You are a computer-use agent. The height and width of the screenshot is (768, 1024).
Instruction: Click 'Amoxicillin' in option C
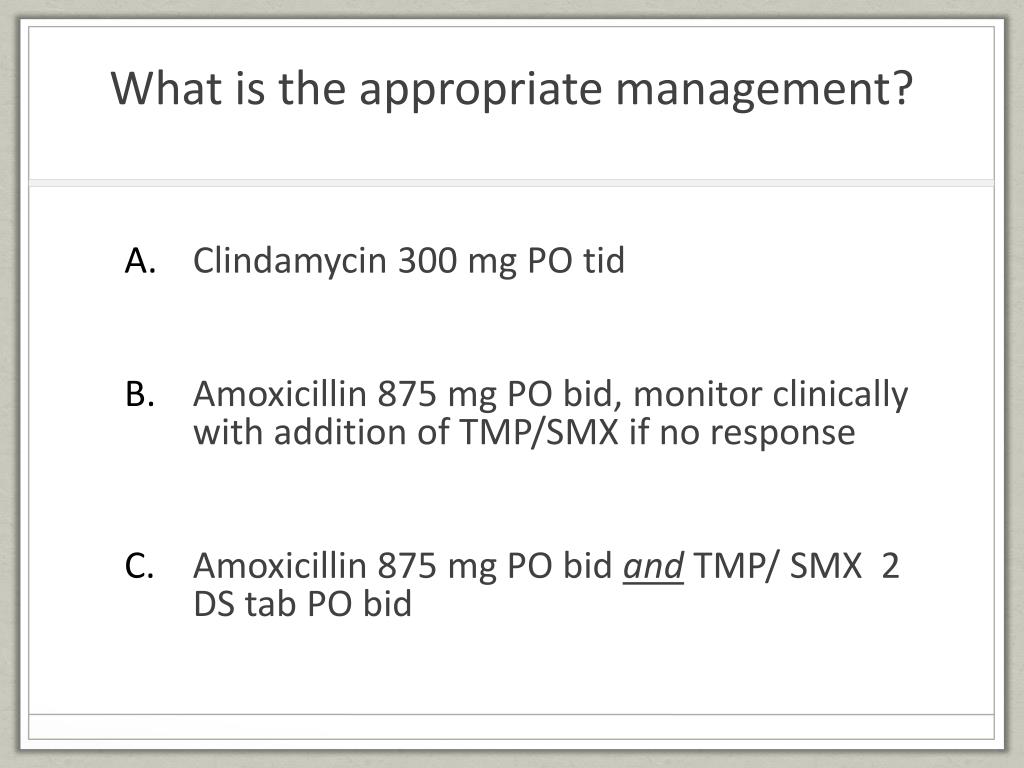[x=280, y=566]
